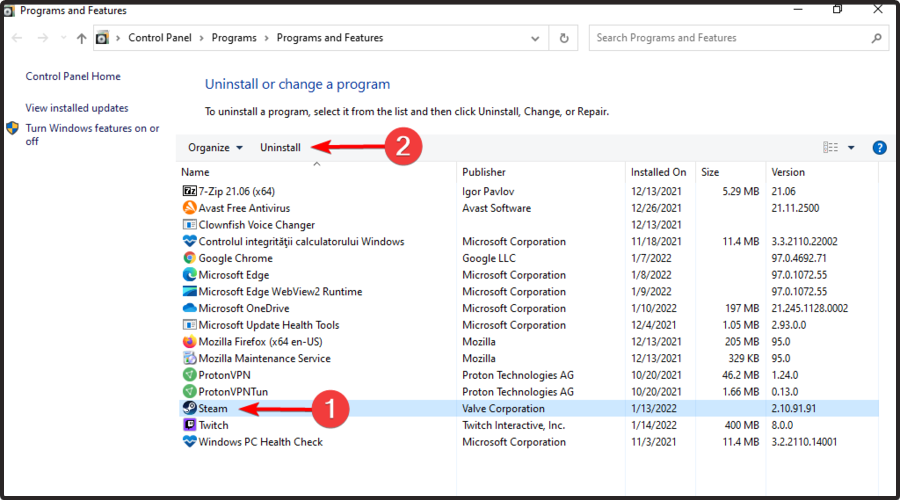Expand the chevron after Control Panel breadcrumb
Screen dimensions: 900x500
[x=201, y=38]
